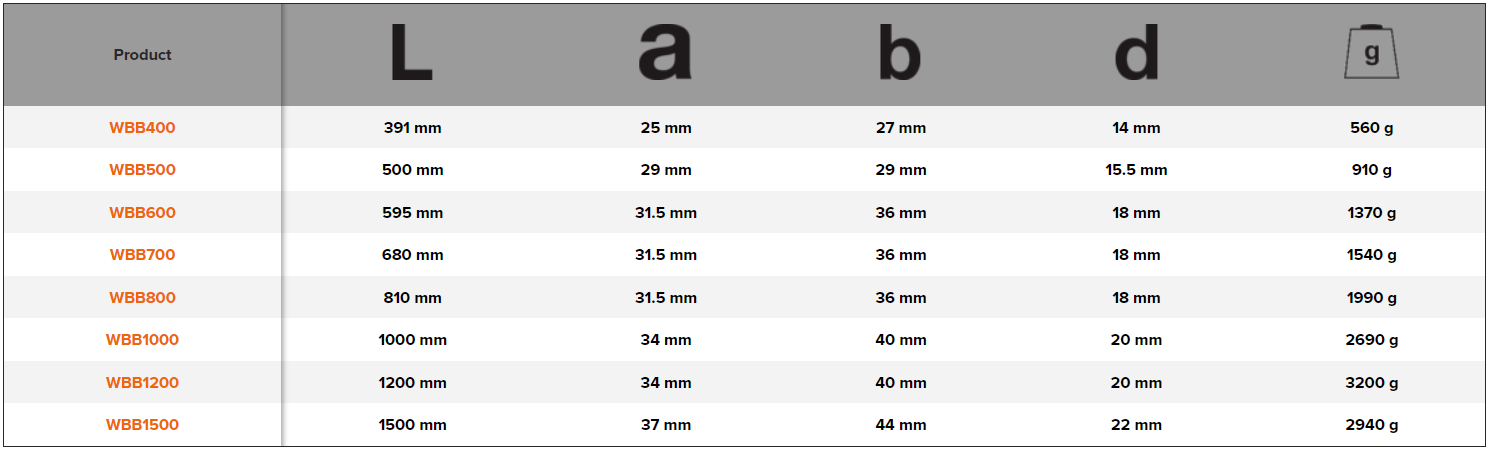Image resolution: width=1489 pixels, height=450 pixels.
Task: Open the WBB1000 product link
Action: coord(142,340)
